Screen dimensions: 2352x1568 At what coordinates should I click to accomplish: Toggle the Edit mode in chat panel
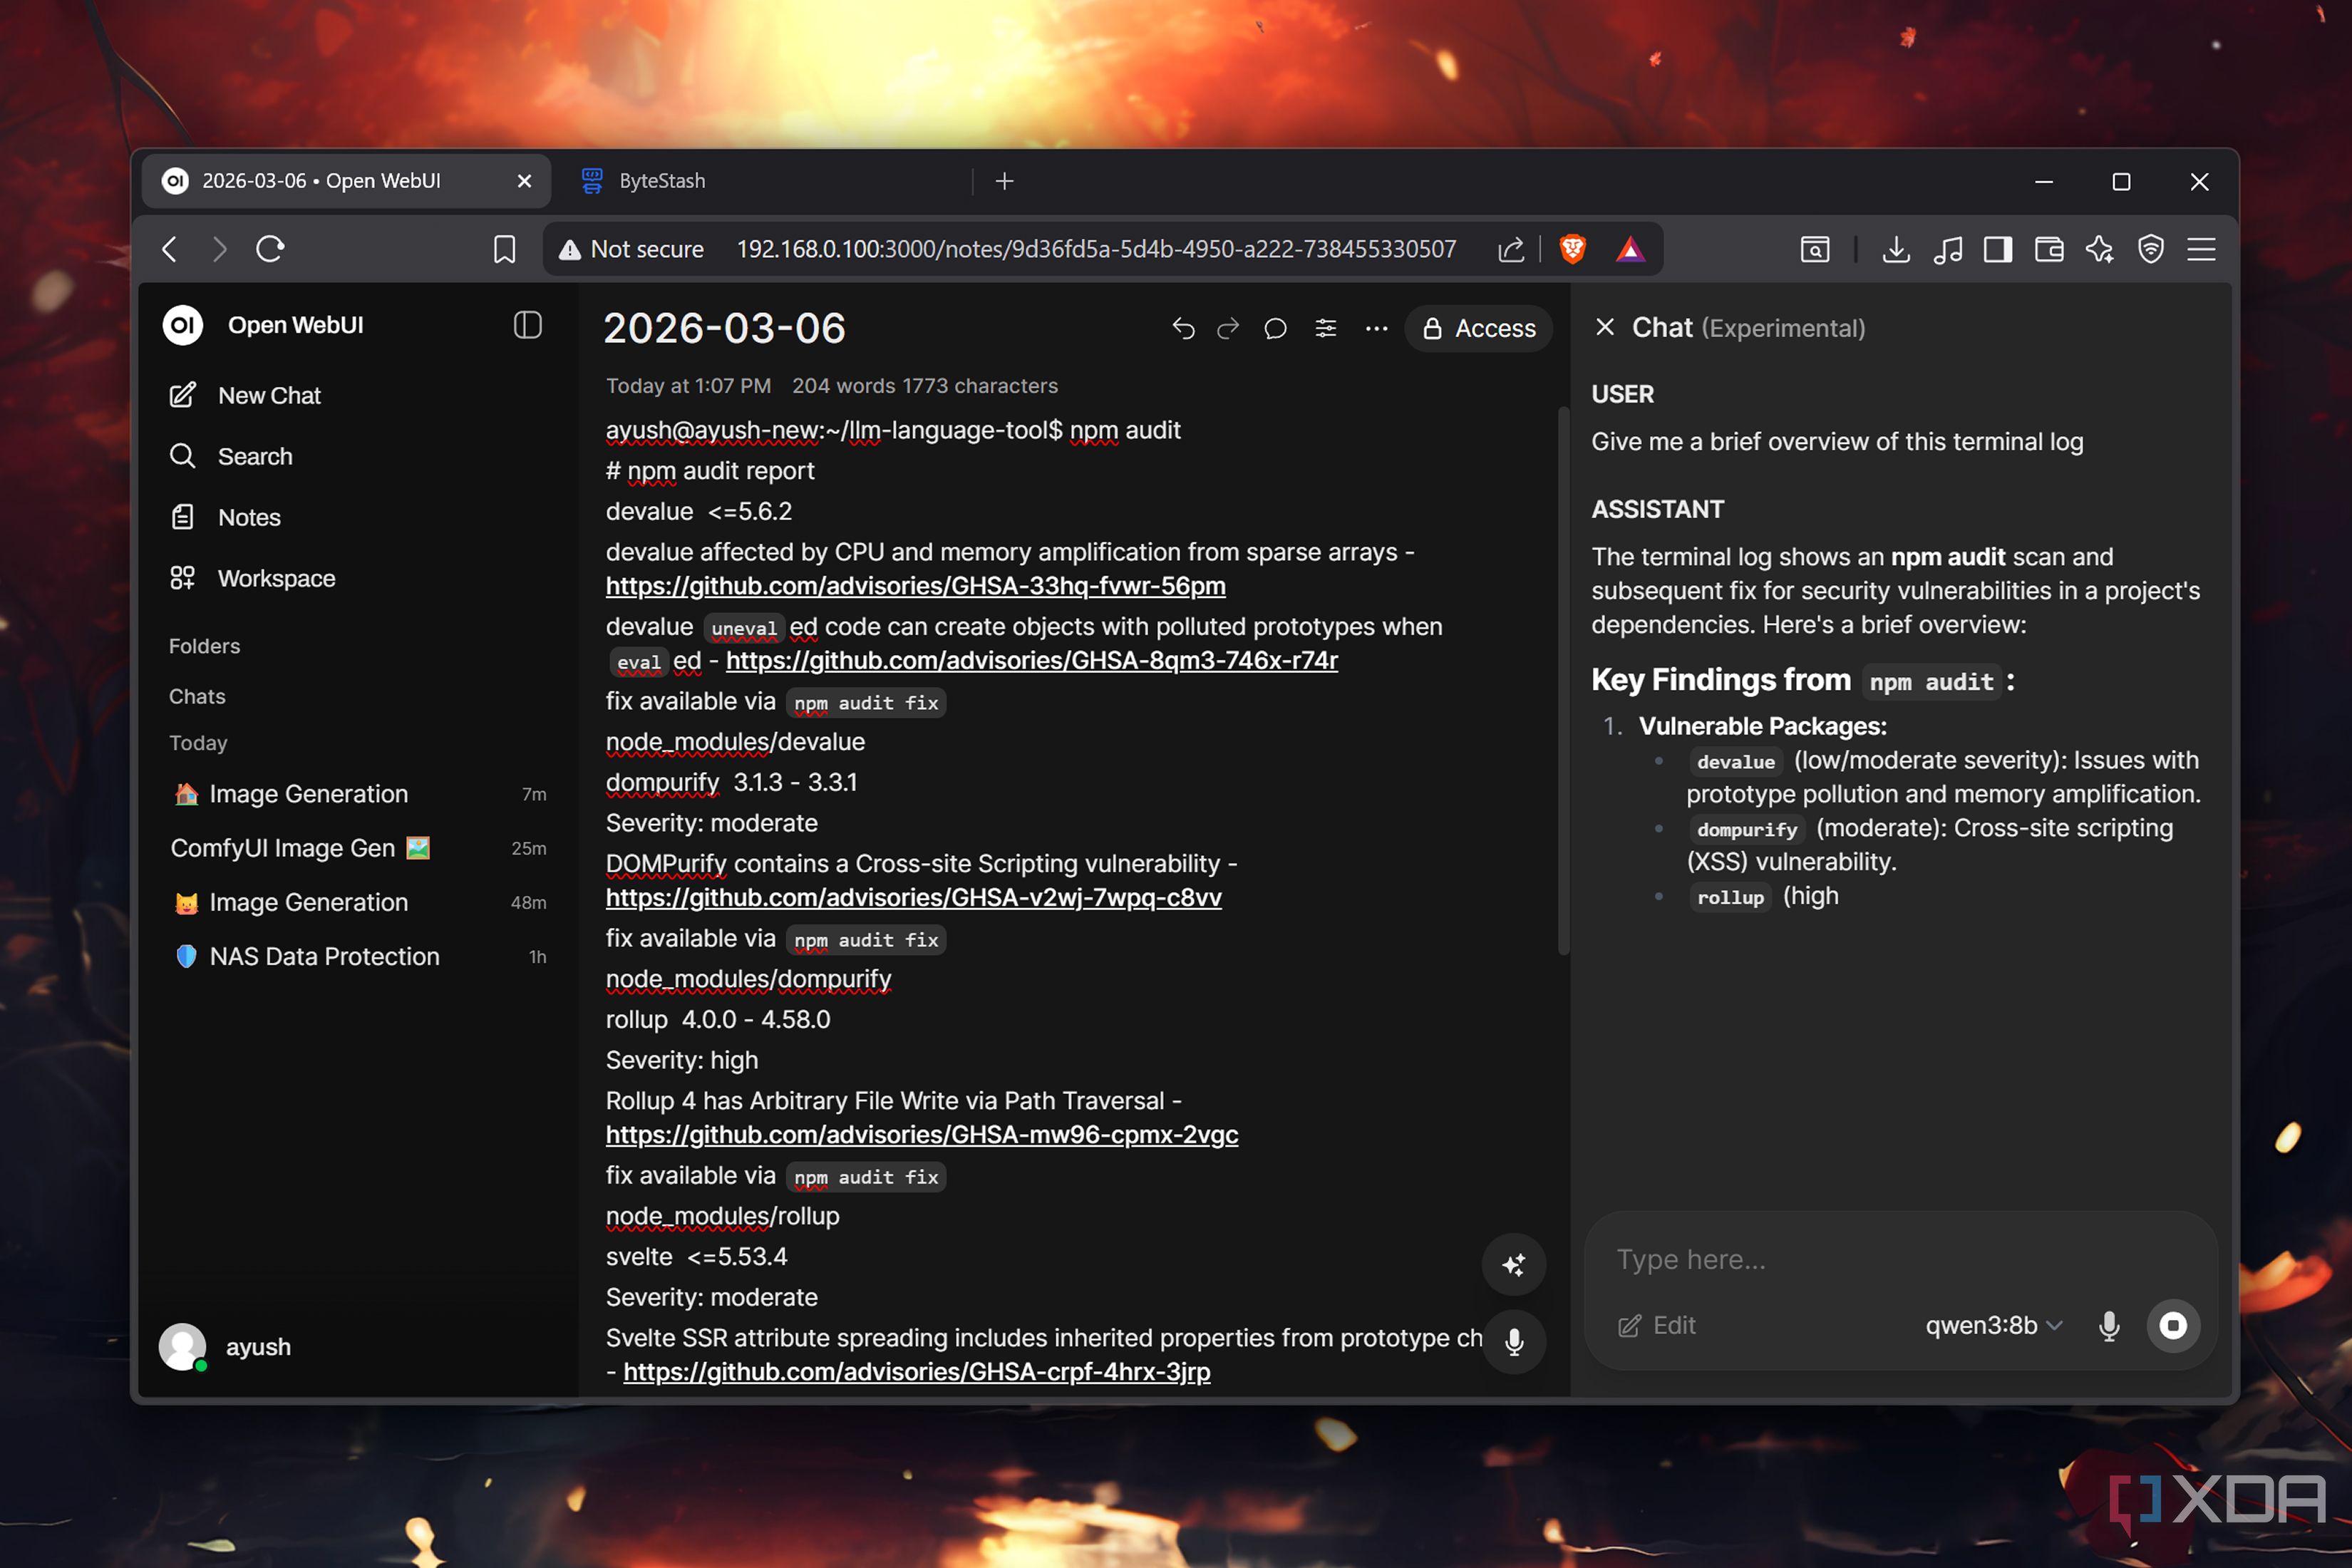pos(1656,1325)
